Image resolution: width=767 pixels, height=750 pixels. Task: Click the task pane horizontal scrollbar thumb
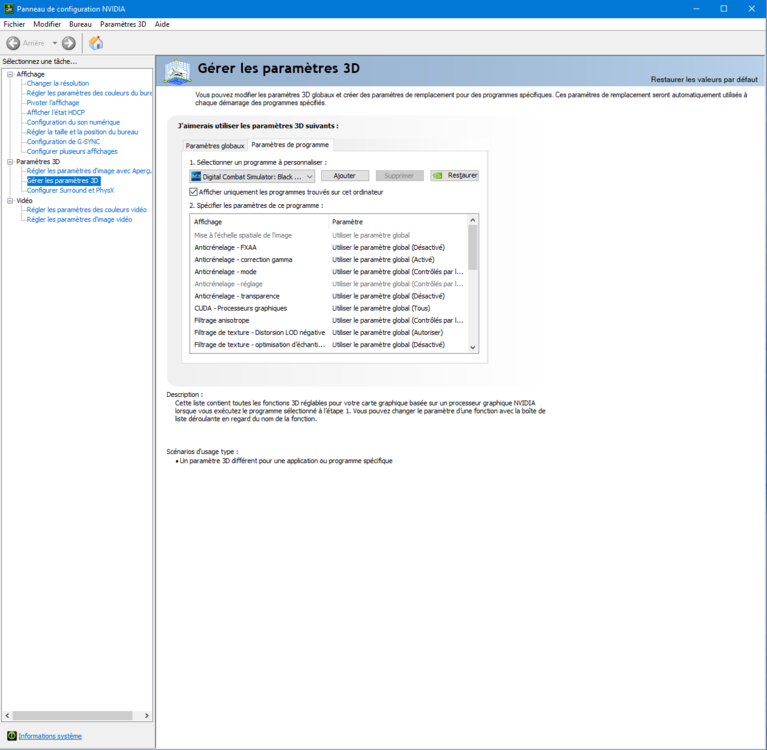72,715
